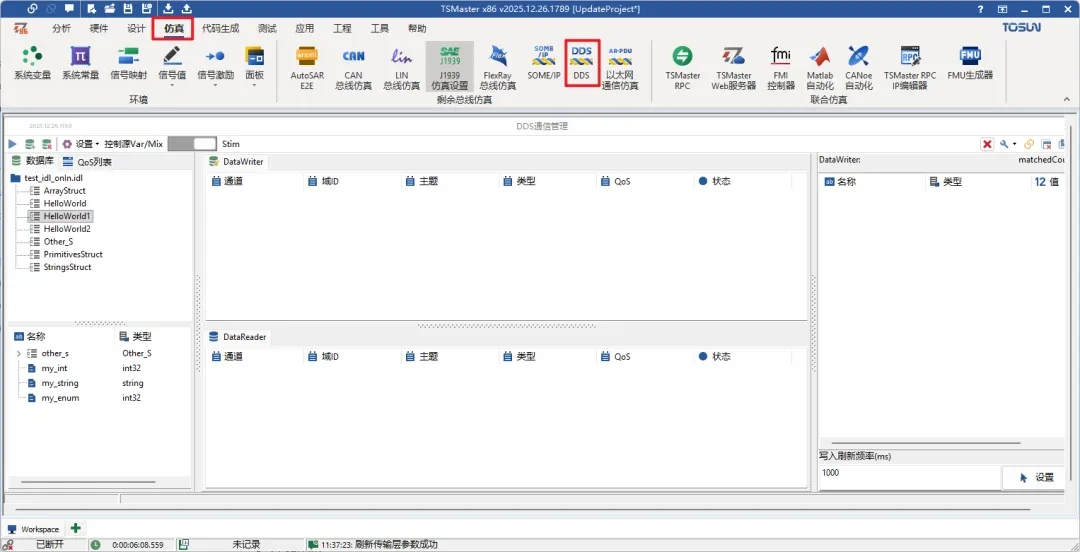Open CAN 总线仿真 bus simulation
Image resolution: width=1080 pixels, height=552 pixels.
(x=353, y=67)
